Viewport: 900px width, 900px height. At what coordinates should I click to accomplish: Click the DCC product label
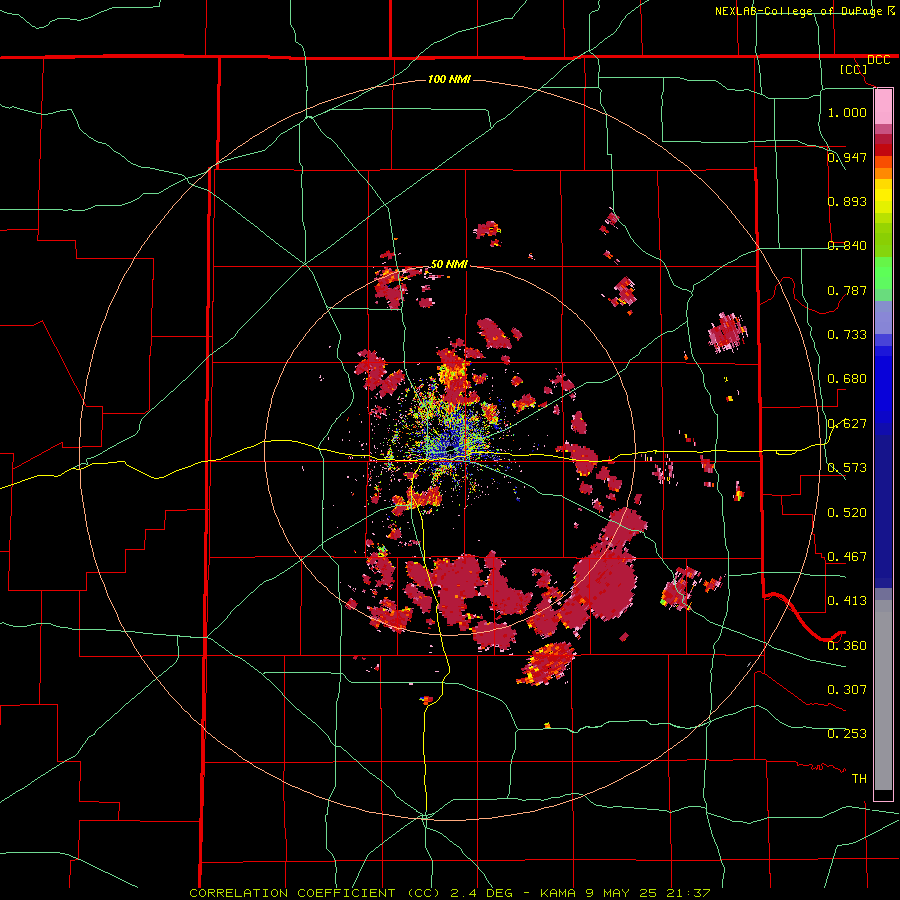878,60
